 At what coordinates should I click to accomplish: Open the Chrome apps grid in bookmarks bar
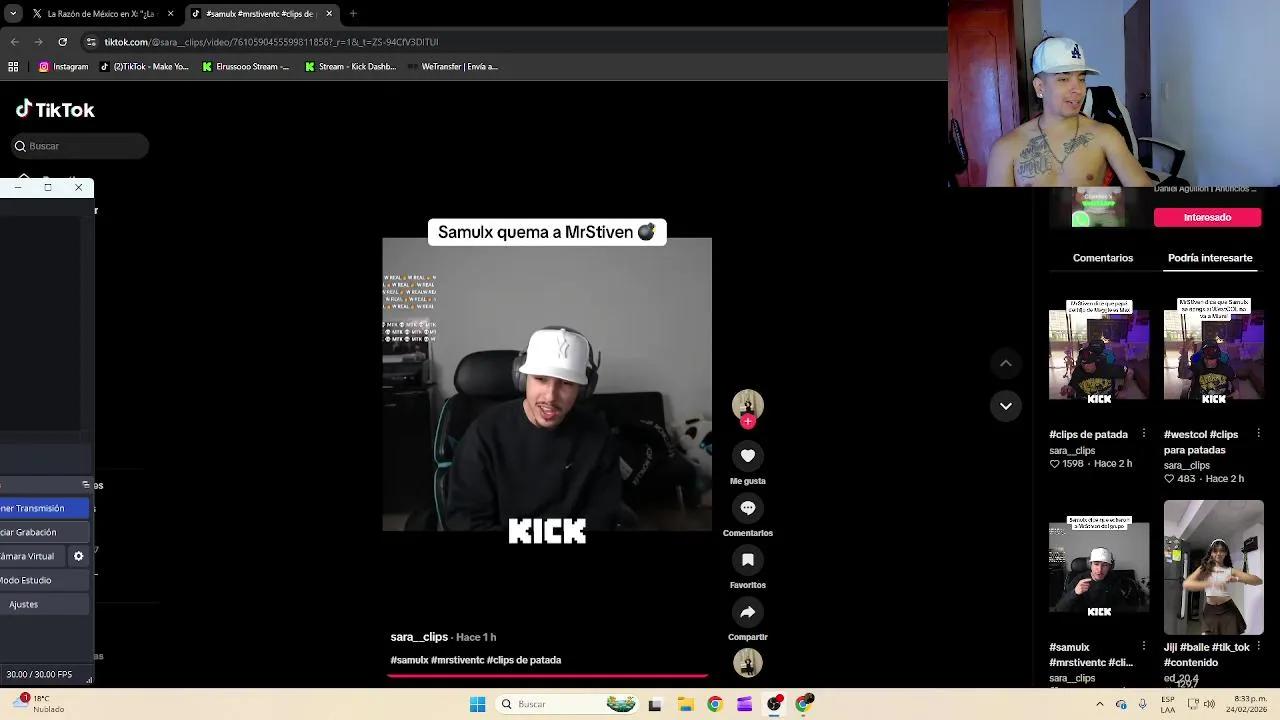tap(13, 67)
